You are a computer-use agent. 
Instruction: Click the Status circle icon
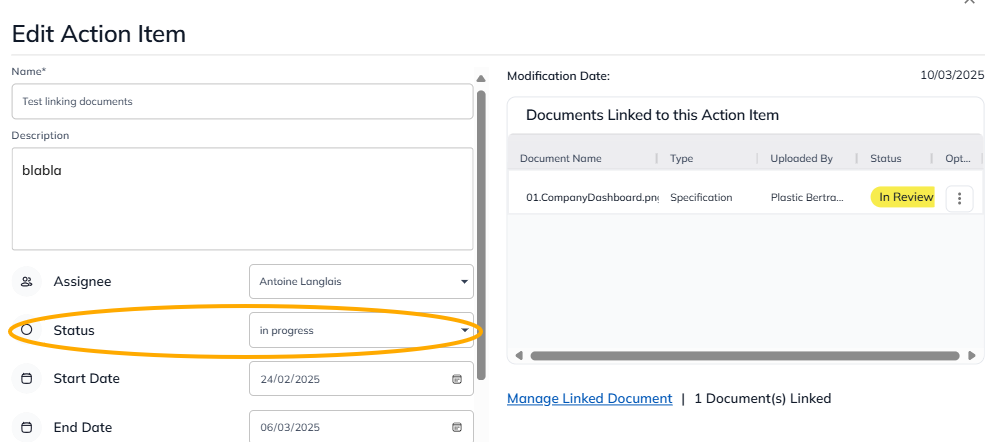(27, 330)
